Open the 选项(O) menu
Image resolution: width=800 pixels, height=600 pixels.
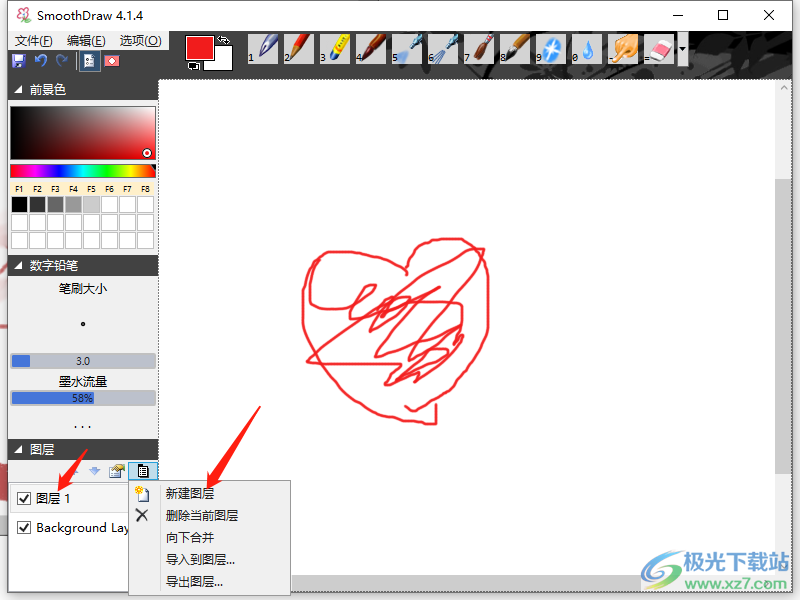140,41
